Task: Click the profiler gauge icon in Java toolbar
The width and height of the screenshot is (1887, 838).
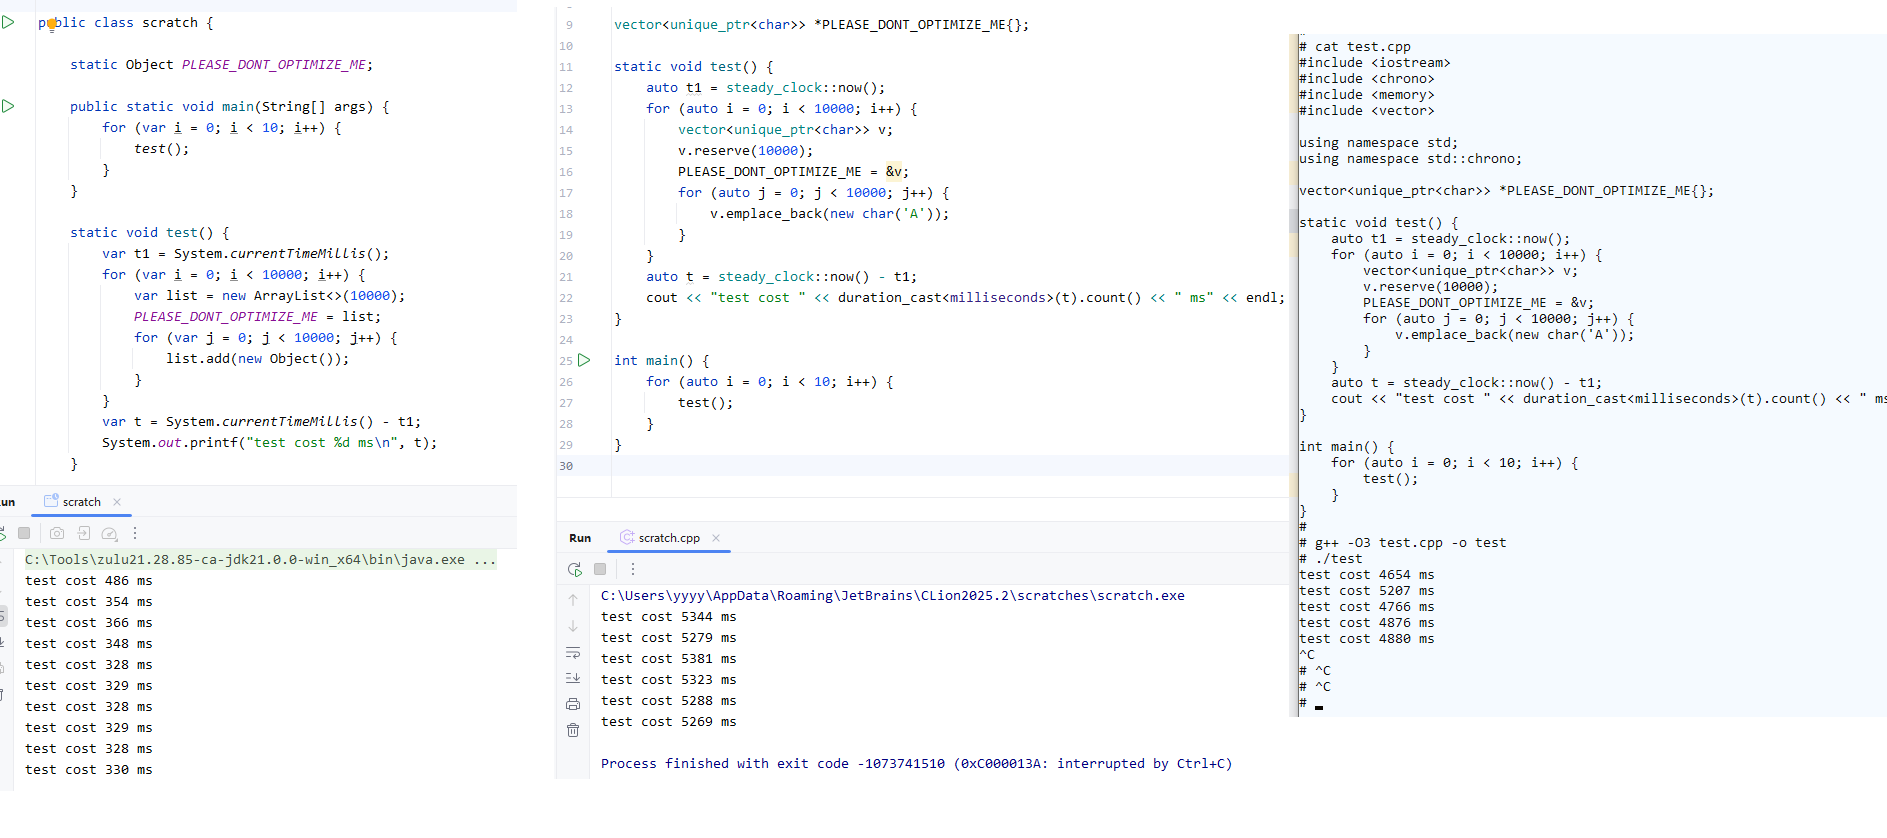Action: pyautogui.click(x=110, y=534)
